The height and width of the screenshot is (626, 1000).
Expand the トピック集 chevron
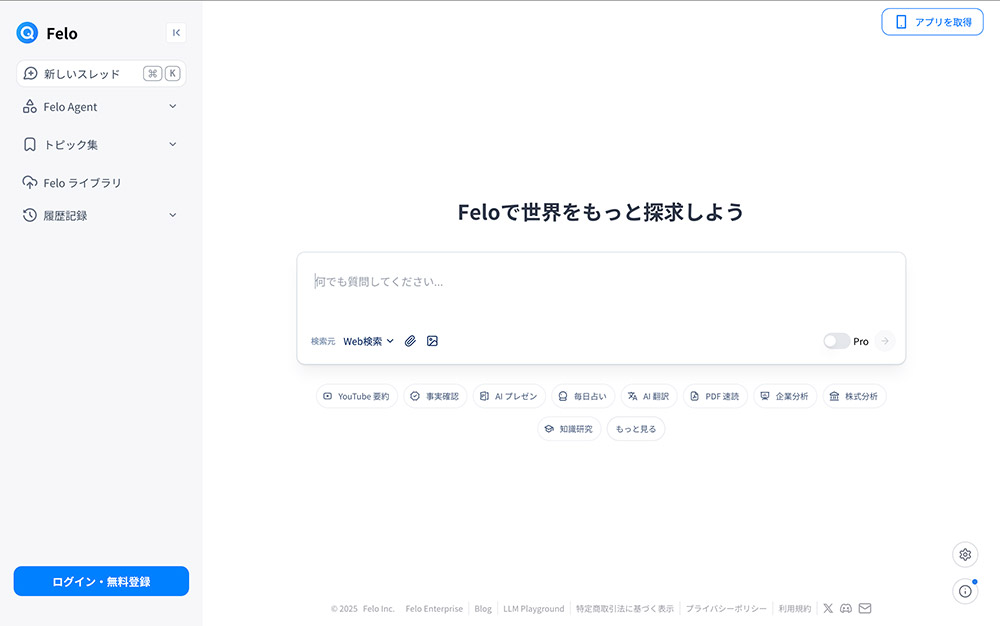tap(173, 145)
